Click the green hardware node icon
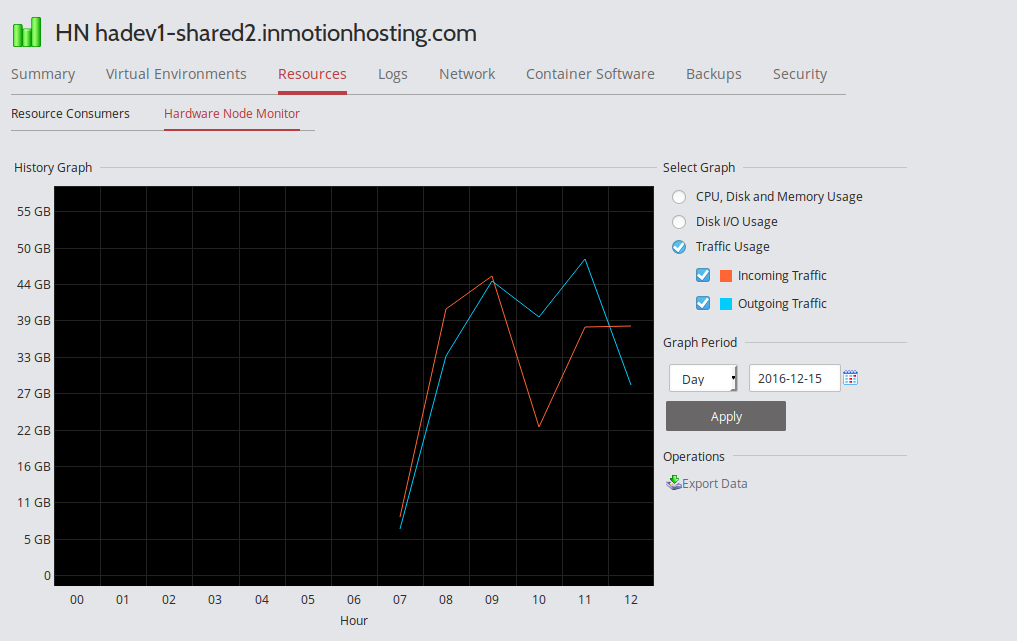The image size is (1017, 641). point(27,33)
